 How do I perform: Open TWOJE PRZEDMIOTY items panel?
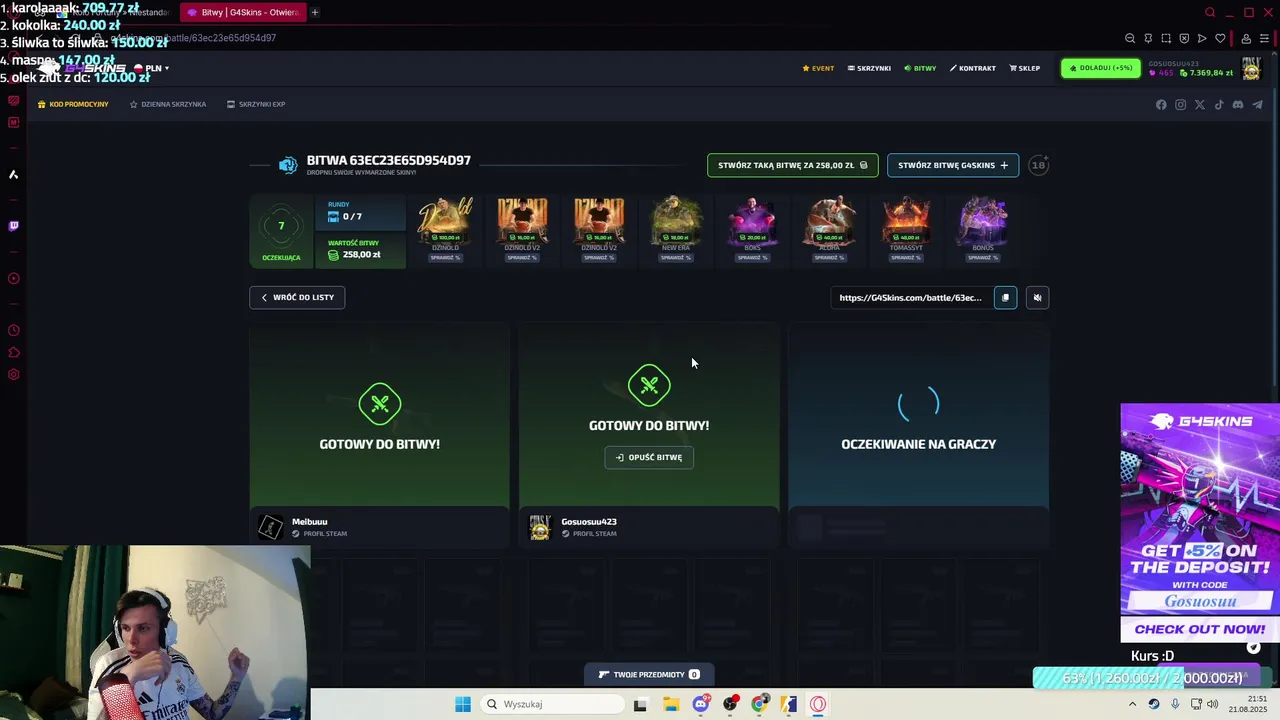click(x=649, y=674)
